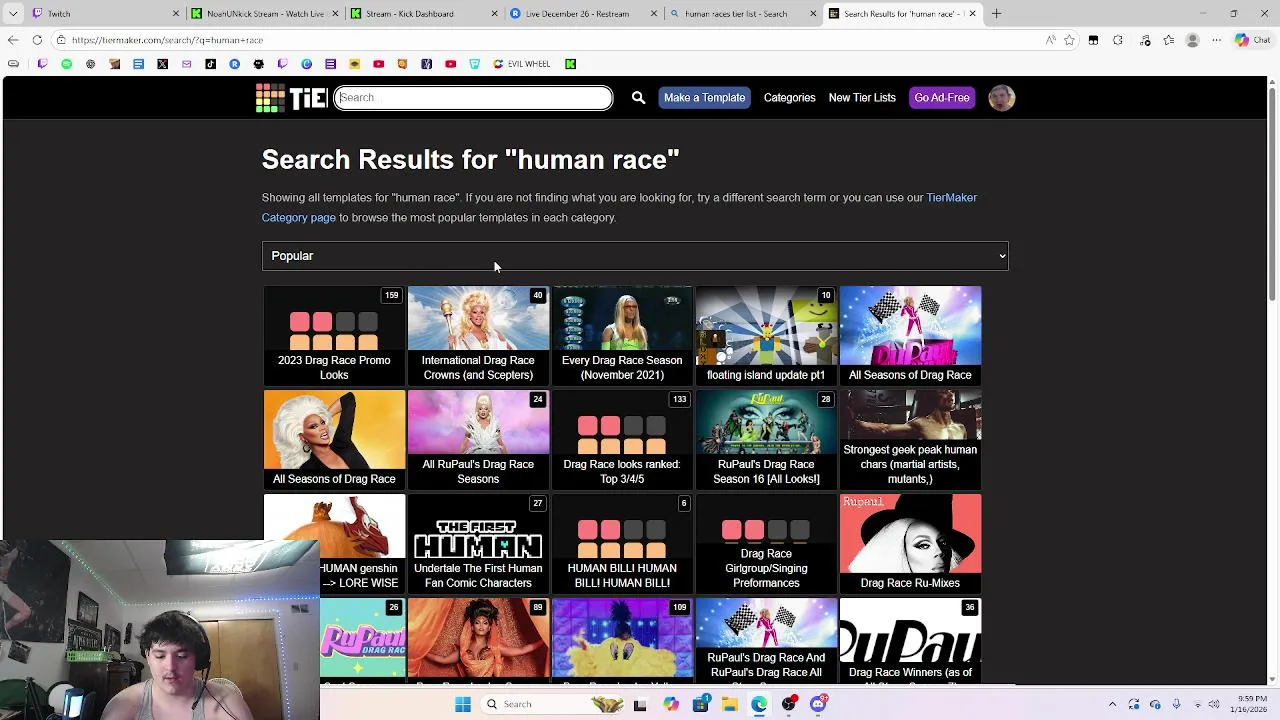Open the tab search dropdown arrow

pyautogui.click(x=13, y=14)
